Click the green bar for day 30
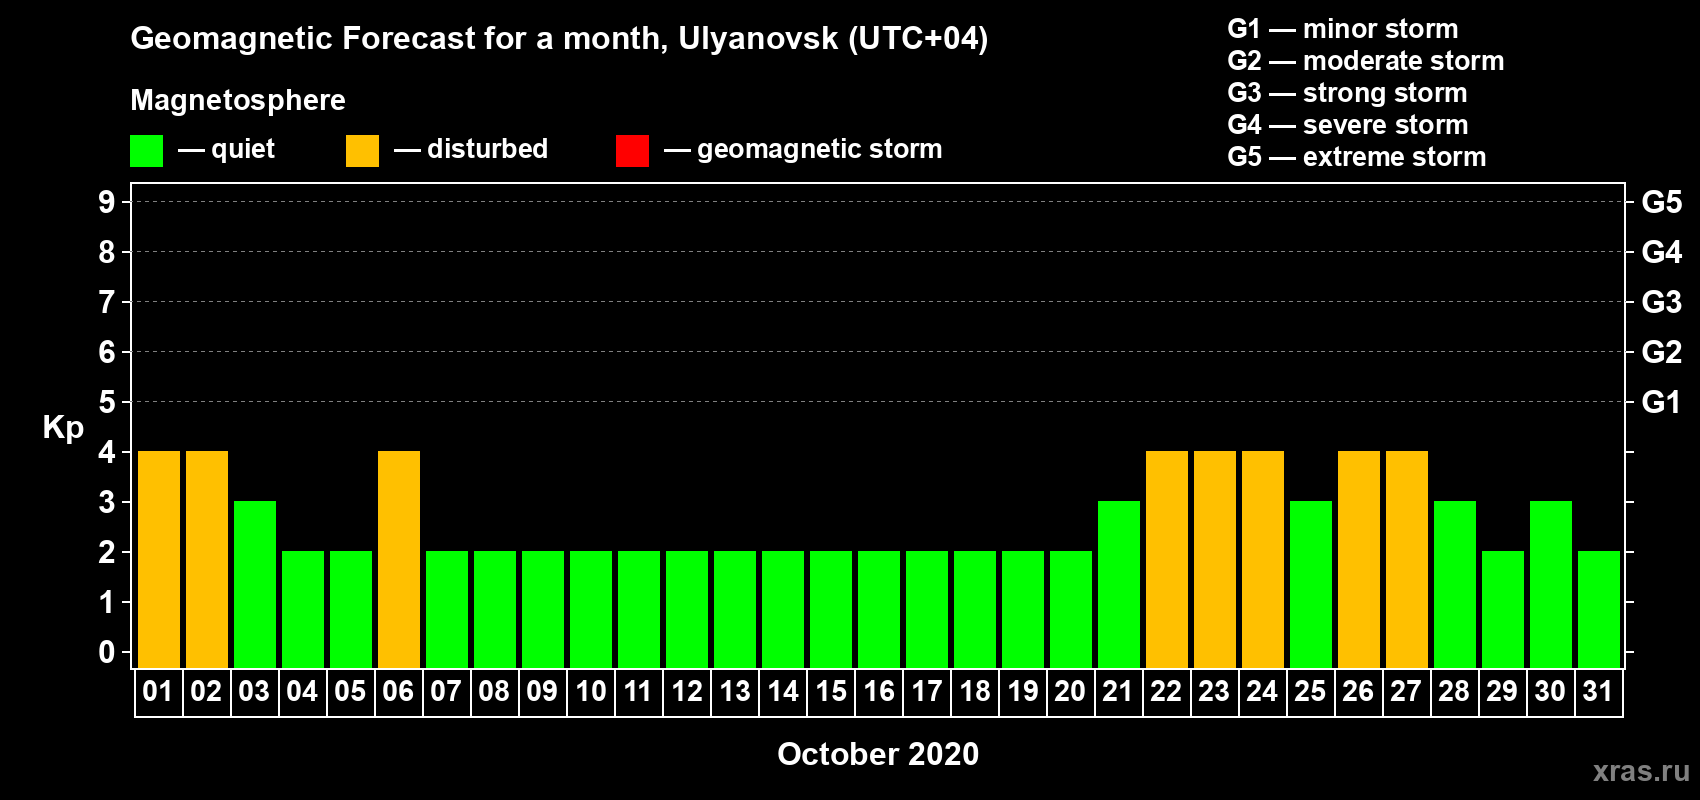 pos(1551,584)
